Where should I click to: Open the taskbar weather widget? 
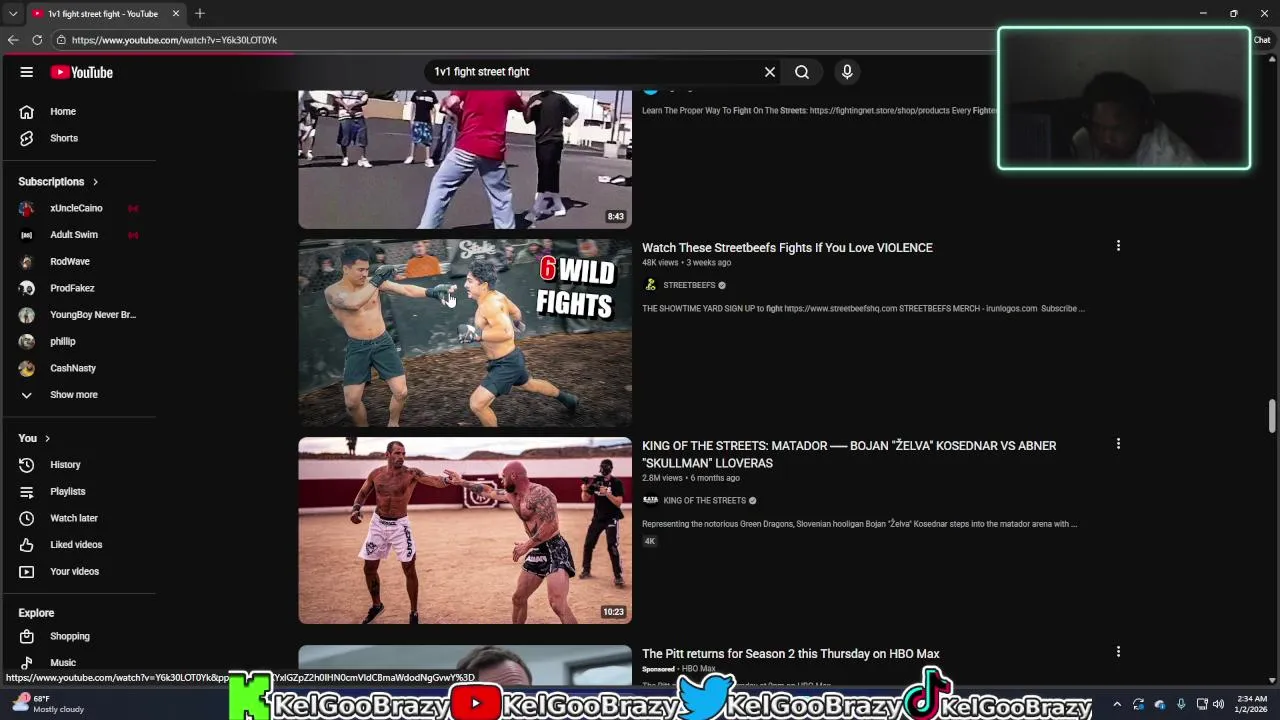(x=48, y=704)
